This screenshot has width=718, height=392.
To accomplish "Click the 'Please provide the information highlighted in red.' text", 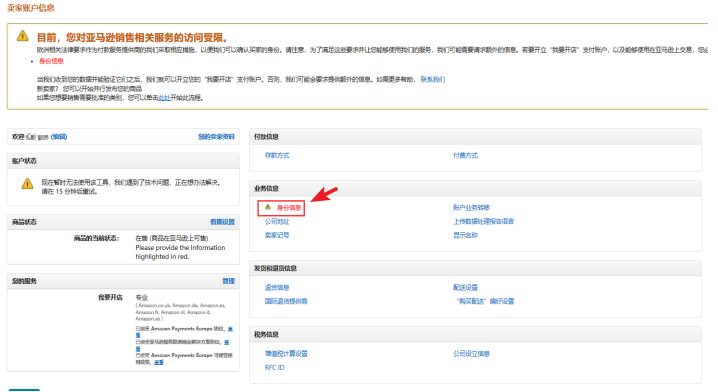I will coord(180,252).
